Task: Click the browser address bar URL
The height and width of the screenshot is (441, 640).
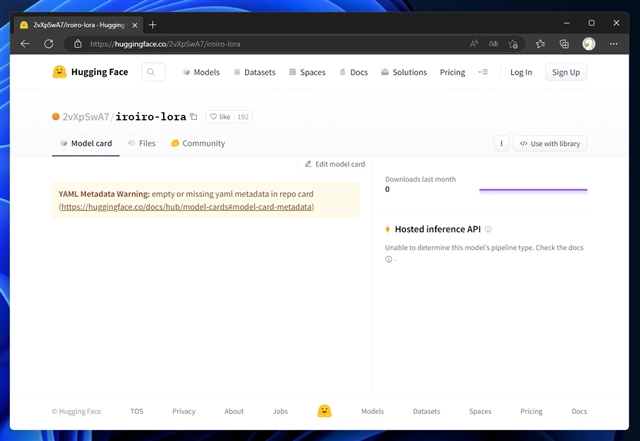Action: pyautogui.click(x=165, y=44)
